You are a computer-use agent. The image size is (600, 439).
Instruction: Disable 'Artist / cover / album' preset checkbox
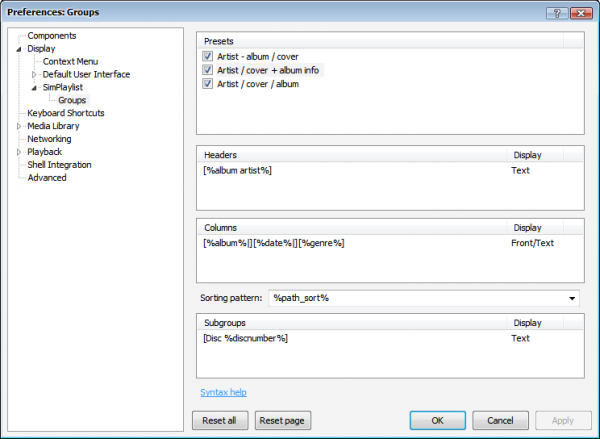pyautogui.click(x=208, y=84)
